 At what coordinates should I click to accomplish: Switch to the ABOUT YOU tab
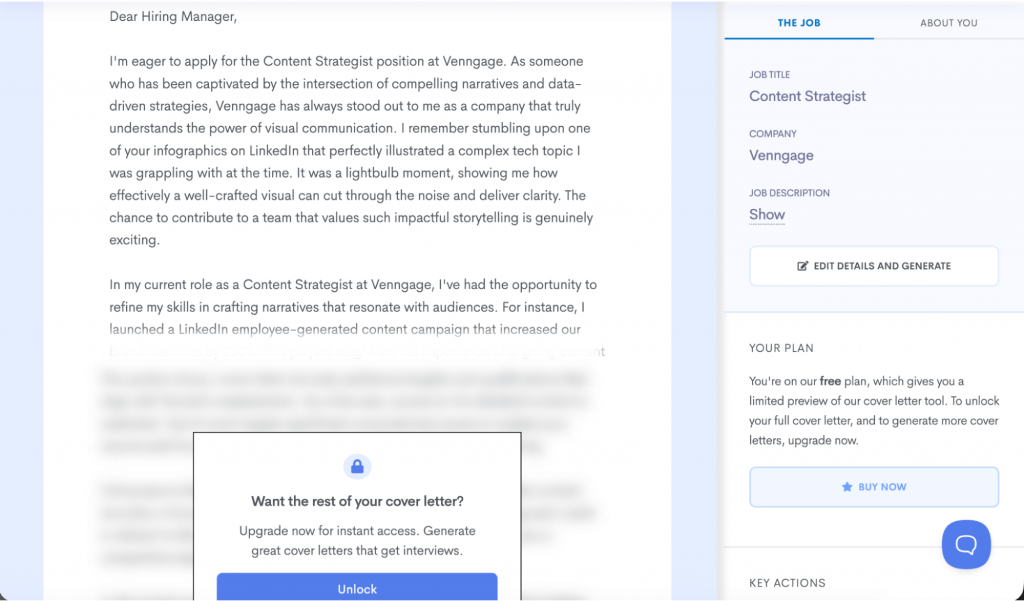pyautogui.click(x=948, y=22)
